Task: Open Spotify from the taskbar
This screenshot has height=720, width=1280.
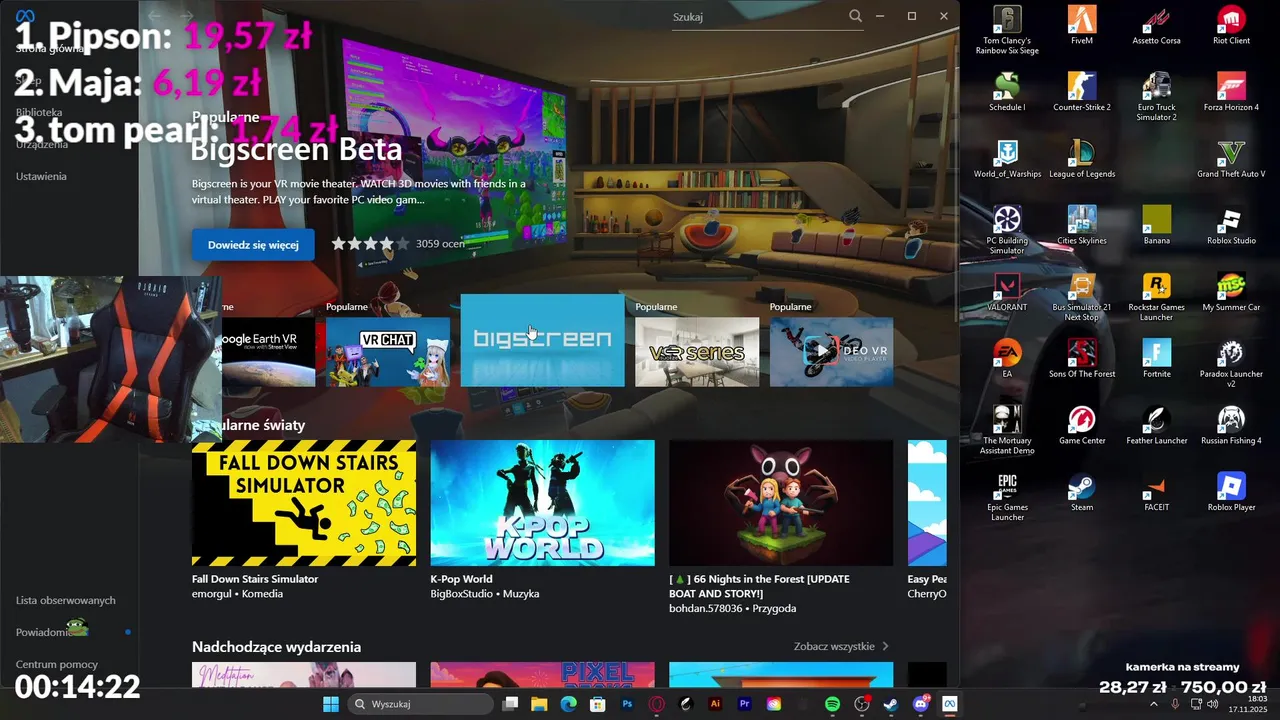Action: tap(833, 704)
